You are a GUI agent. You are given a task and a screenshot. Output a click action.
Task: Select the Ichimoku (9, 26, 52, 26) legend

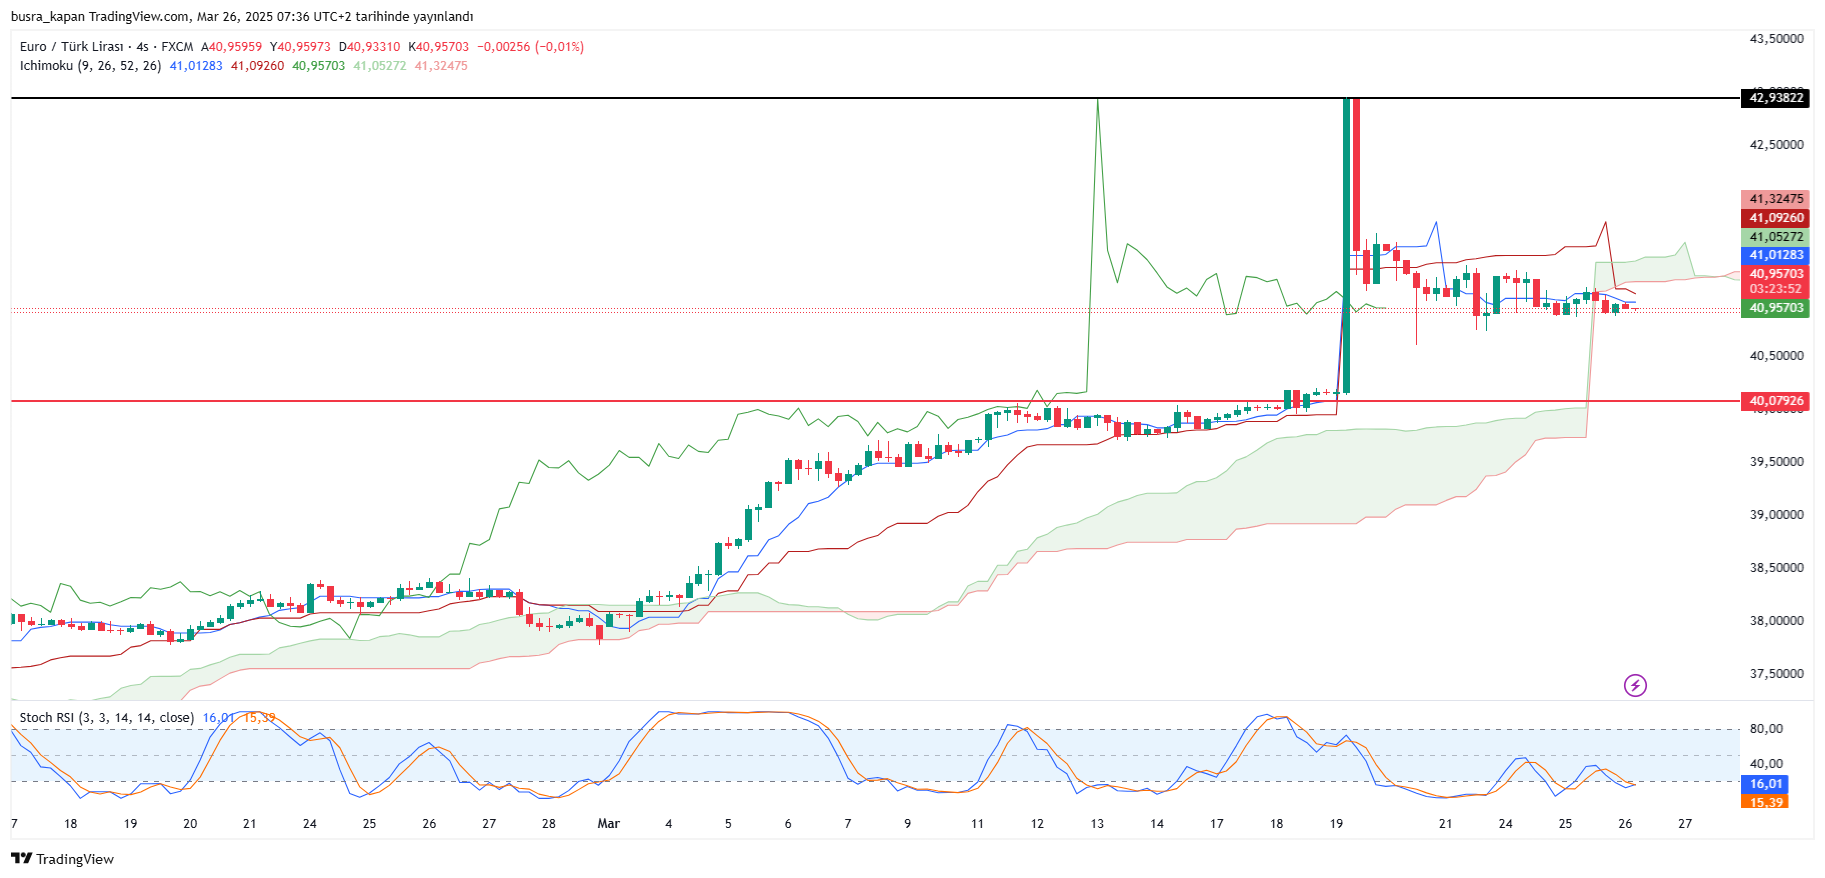(90, 66)
